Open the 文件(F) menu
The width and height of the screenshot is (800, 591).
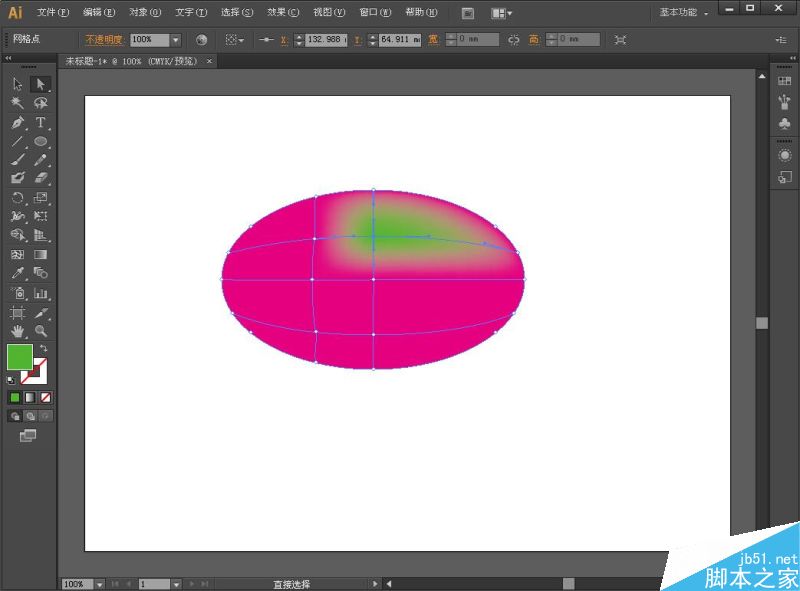point(53,12)
